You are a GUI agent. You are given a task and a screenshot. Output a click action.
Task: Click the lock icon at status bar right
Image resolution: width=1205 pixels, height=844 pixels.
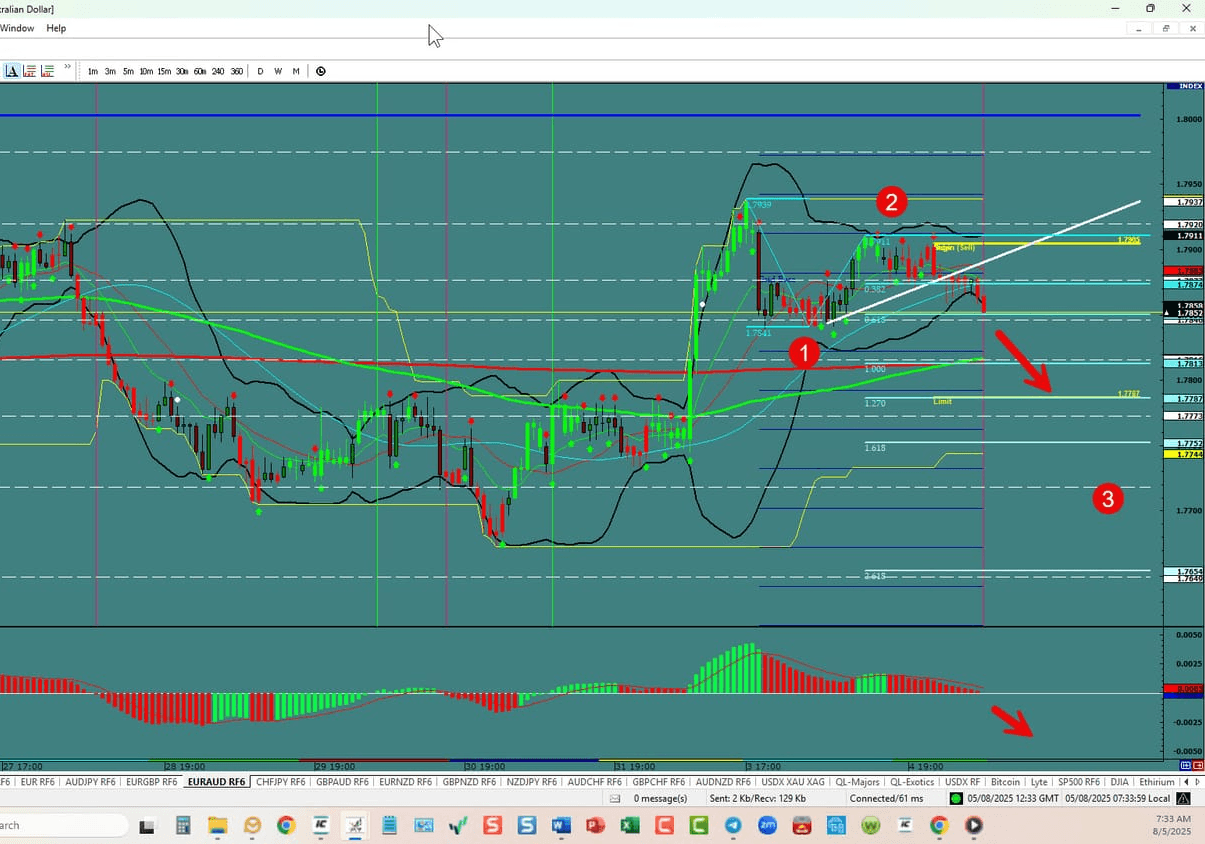pyautogui.click(x=1183, y=798)
